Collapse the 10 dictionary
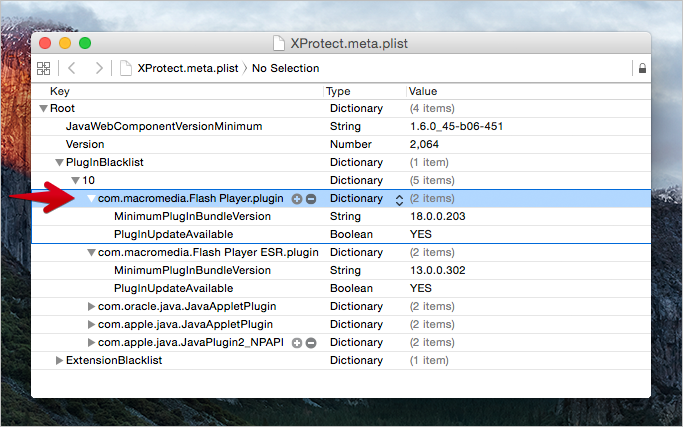Screen dimensions: 683x427 coord(75,180)
